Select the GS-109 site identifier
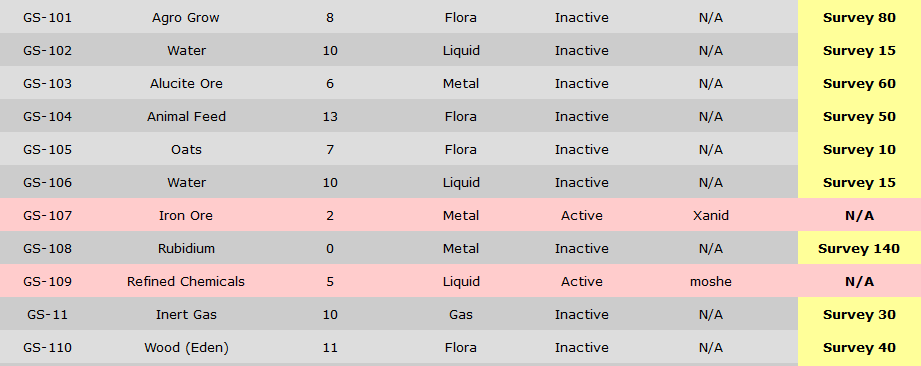This screenshot has width=921, height=366. tap(48, 281)
